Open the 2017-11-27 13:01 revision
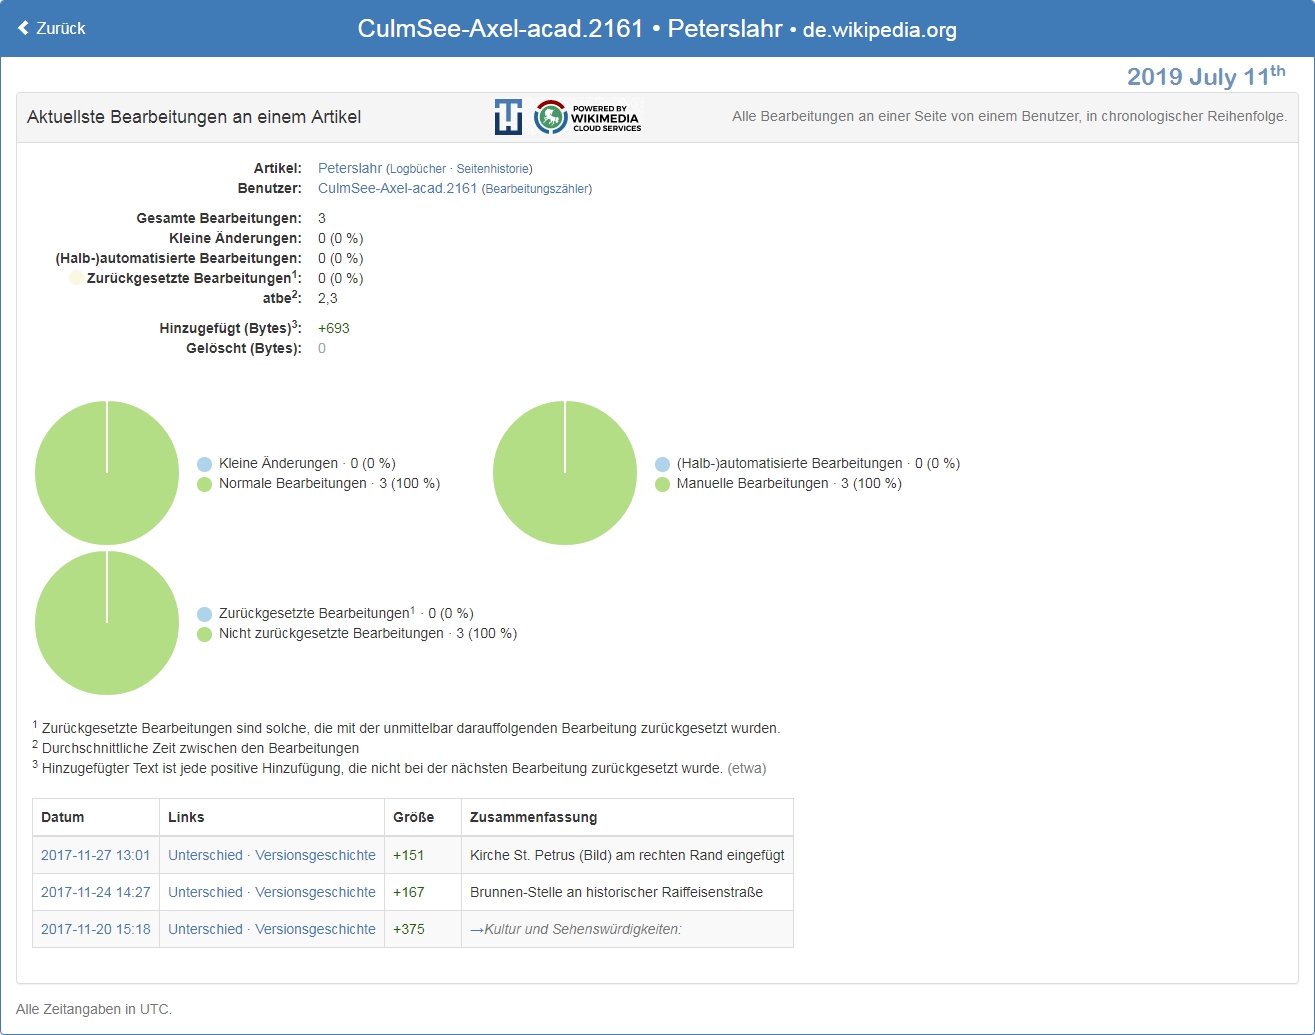 (x=96, y=855)
